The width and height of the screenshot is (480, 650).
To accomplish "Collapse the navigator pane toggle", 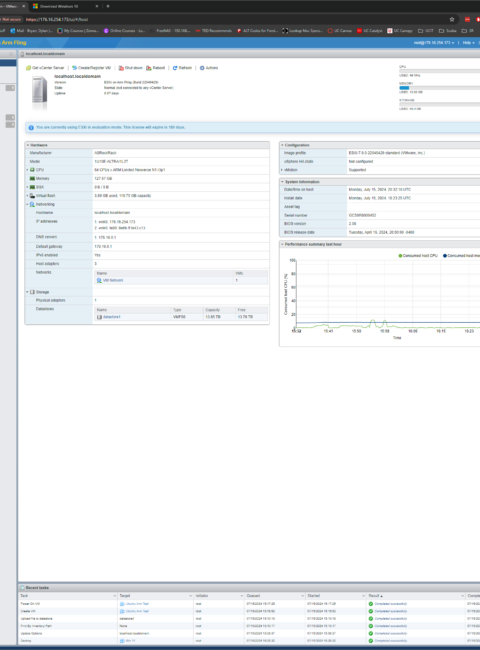I will 11,54.
